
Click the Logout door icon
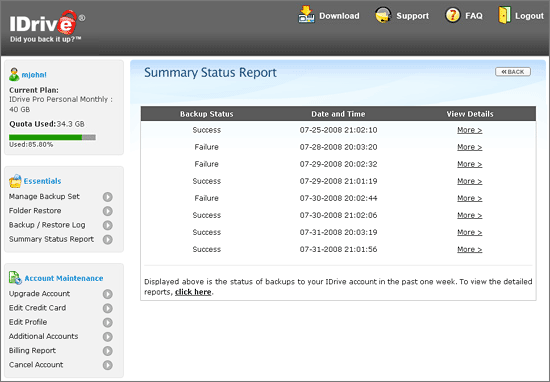pyautogui.click(x=504, y=15)
